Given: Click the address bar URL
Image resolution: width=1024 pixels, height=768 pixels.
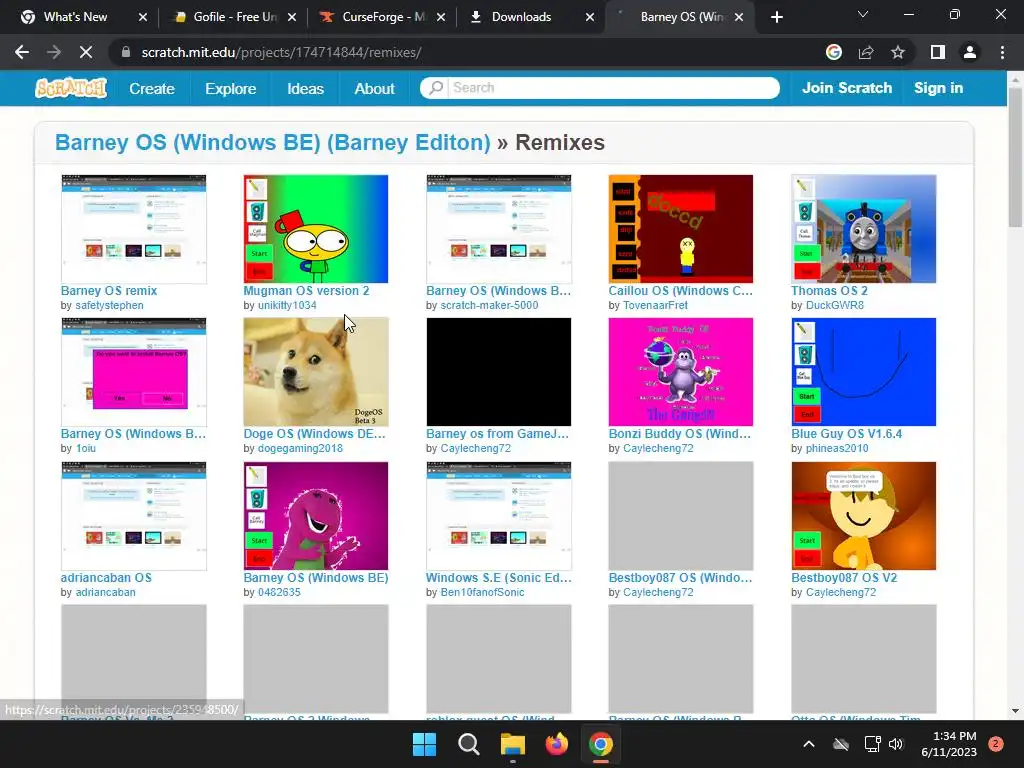Looking at the screenshot, I should pos(281,52).
